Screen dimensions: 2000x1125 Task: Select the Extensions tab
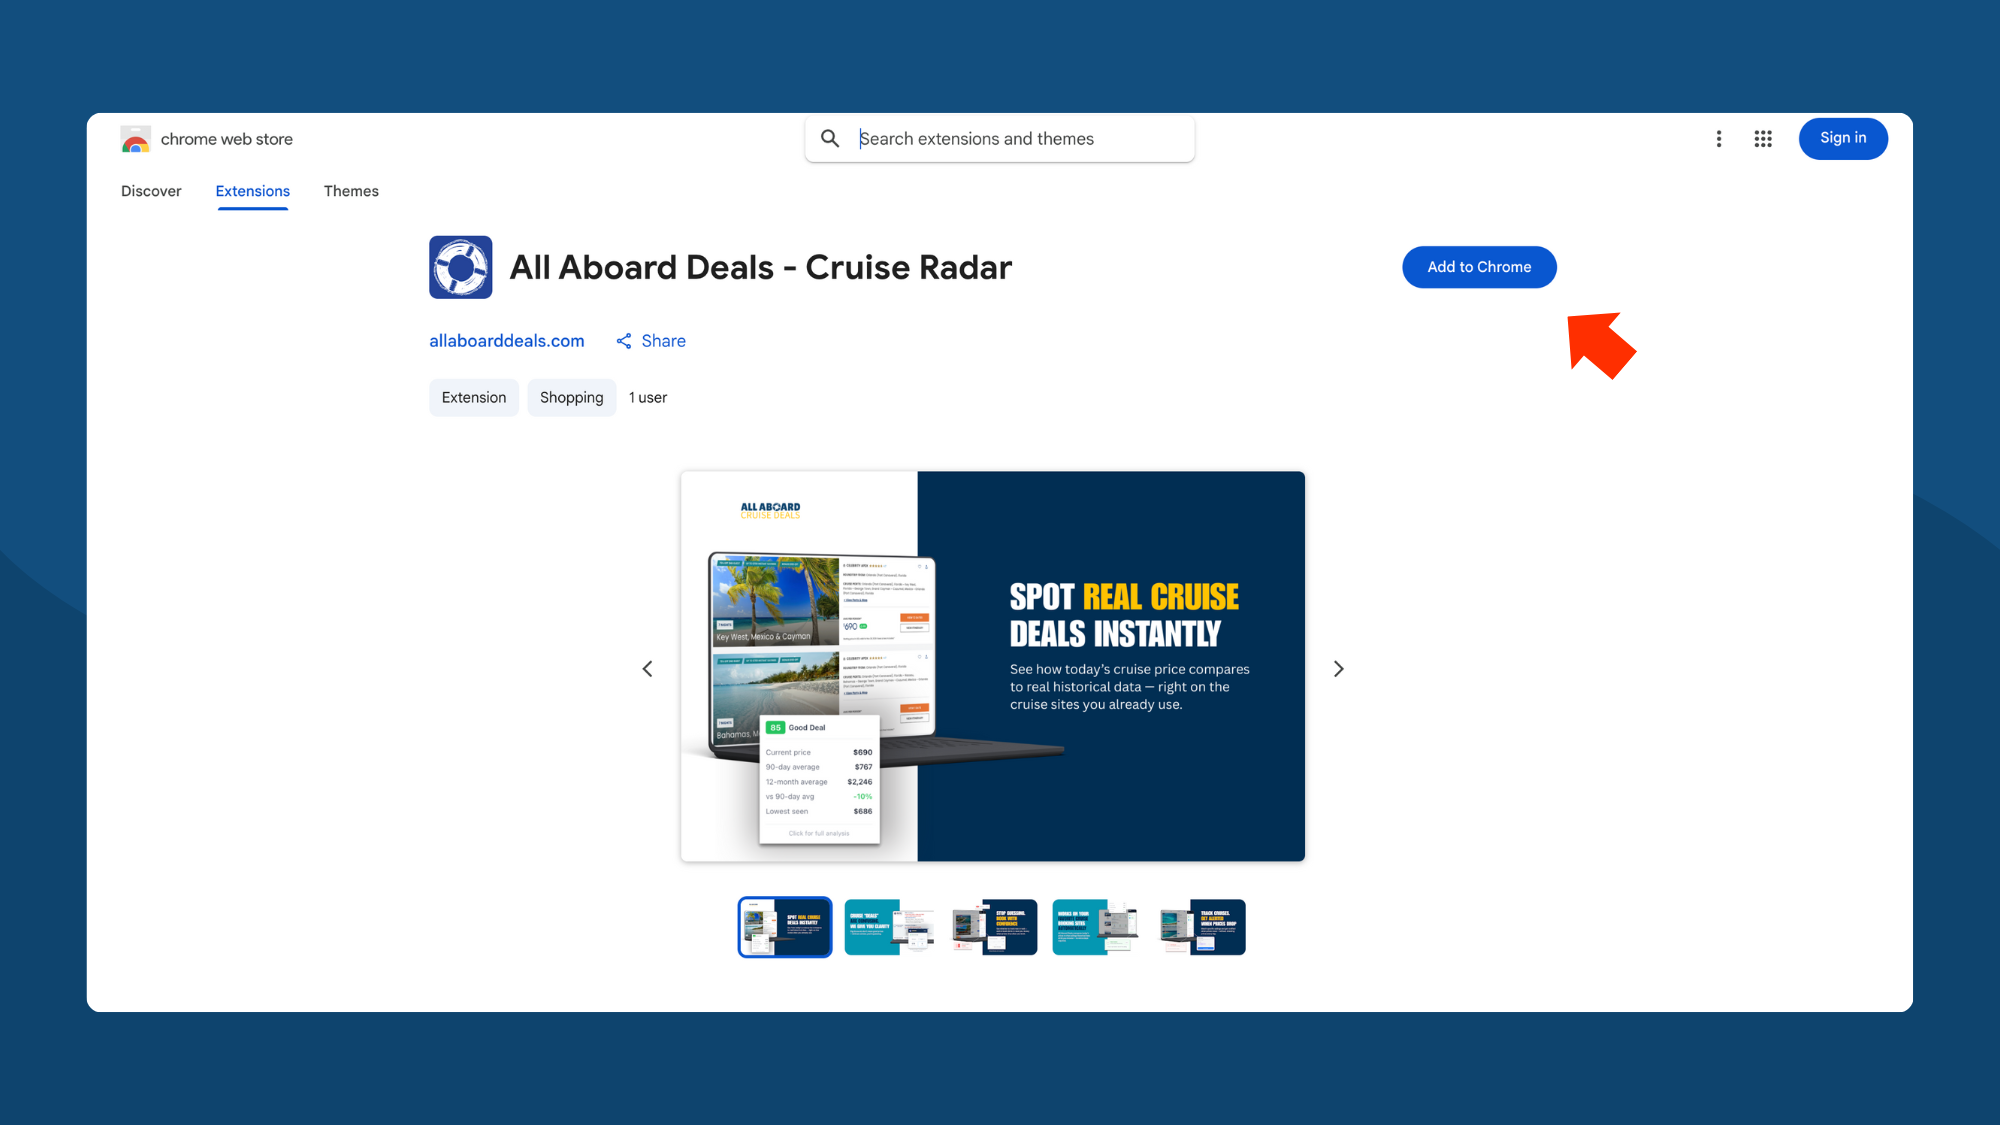tap(252, 191)
